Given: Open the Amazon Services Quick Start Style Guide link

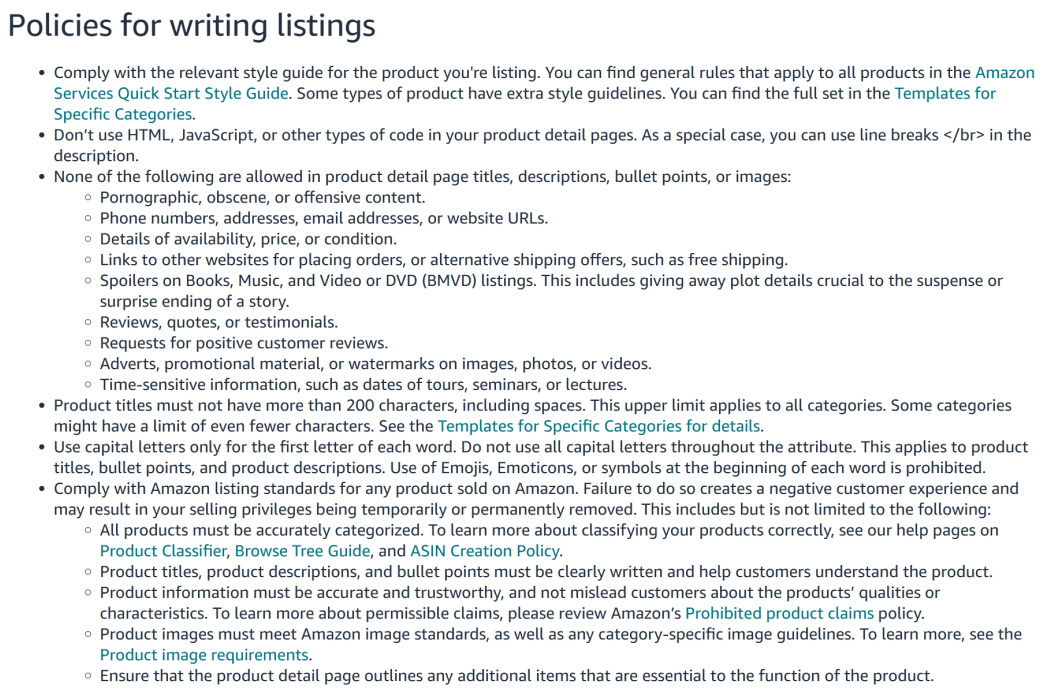Looking at the screenshot, I should (x=170, y=93).
